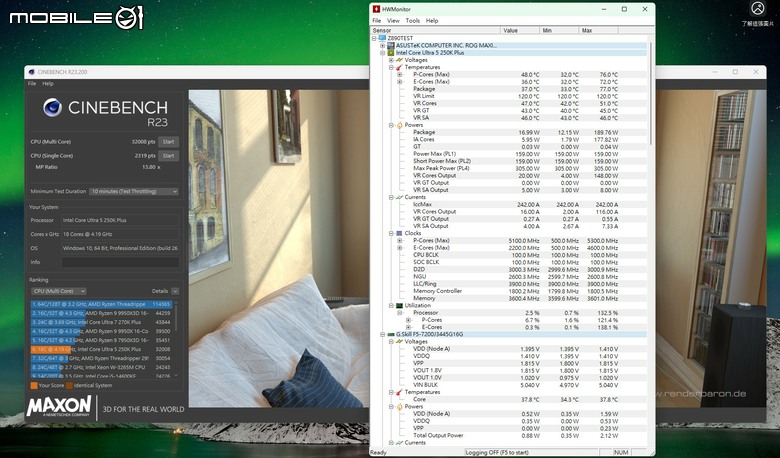Click the CPU Temperatures thermometer icon above P-Cores (Max)

pos(399,67)
